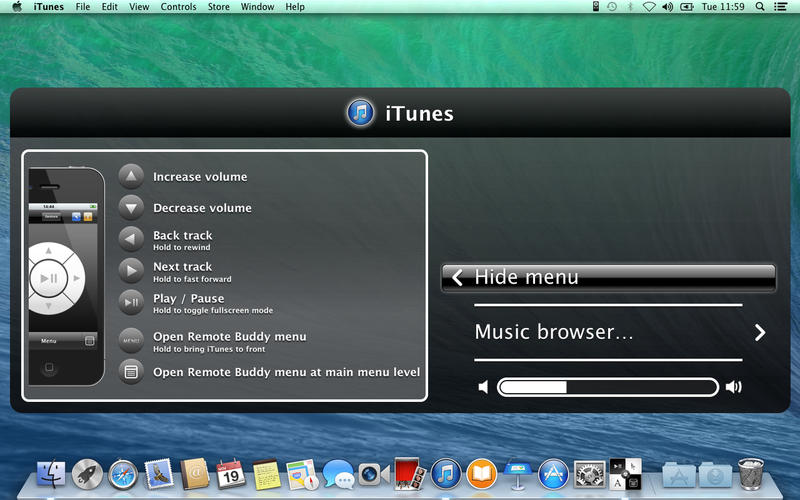Click the Back track left-arrow icon
Viewport: 800px width, 500px height.
(131, 239)
